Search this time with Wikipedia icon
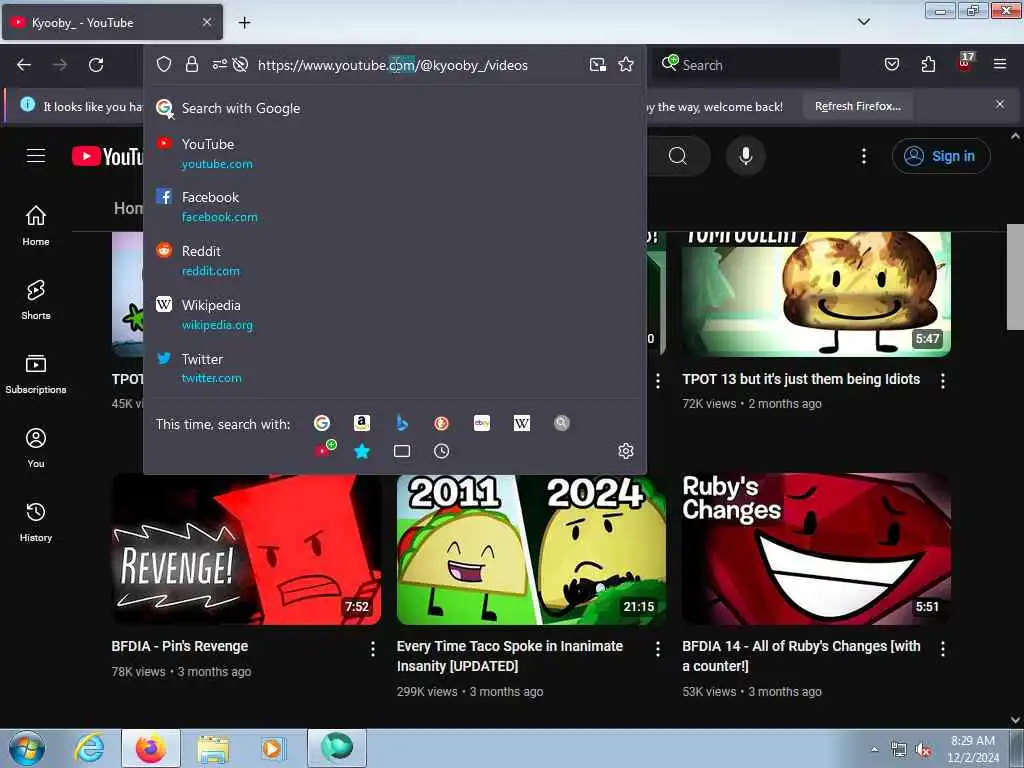This screenshot has width=1024, height=768. click(x=522, y=423)
